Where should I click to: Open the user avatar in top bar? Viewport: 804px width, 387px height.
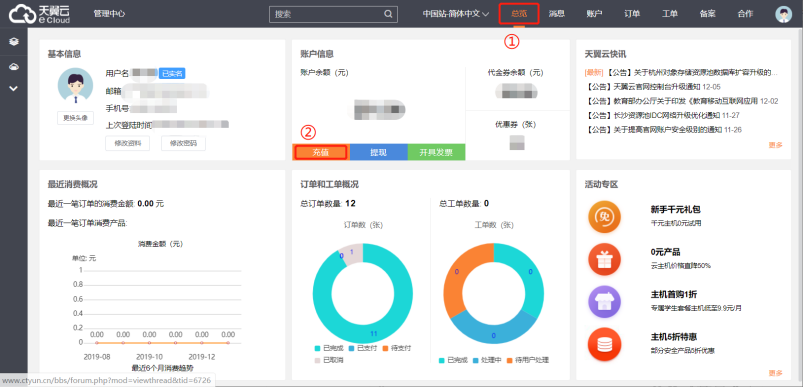(x=783, y=14)
